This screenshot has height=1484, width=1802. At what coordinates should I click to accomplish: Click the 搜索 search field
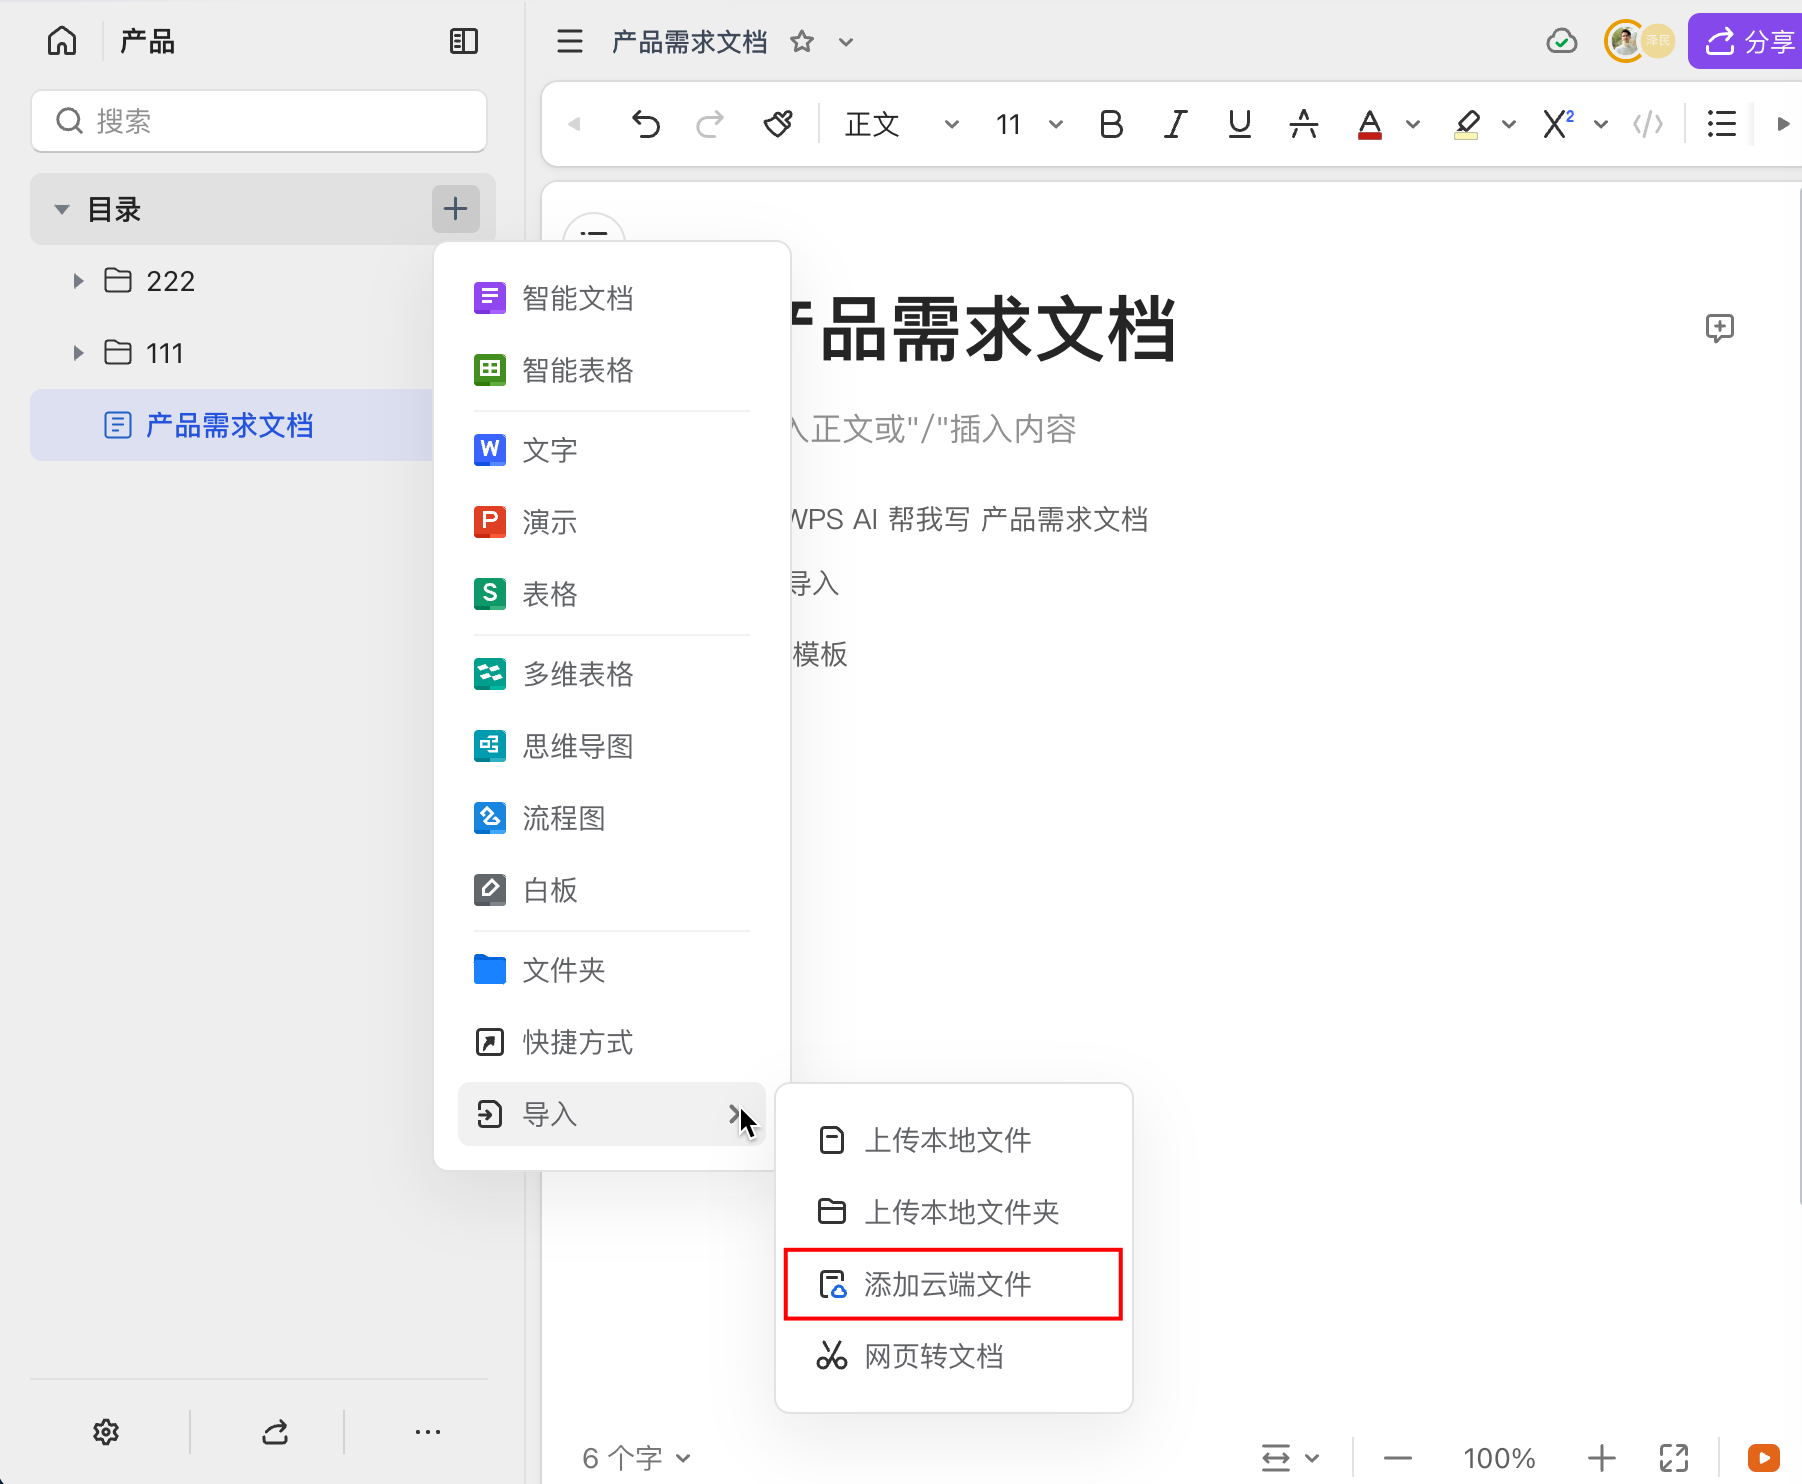[259, 121]
